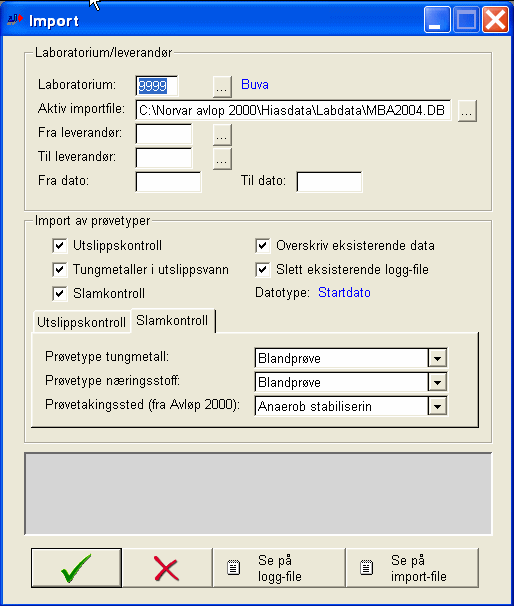This screenshot has width=514, height=606.
Task: Disable Overskriv eksisterende data option
Action: [x=262, y=246]
